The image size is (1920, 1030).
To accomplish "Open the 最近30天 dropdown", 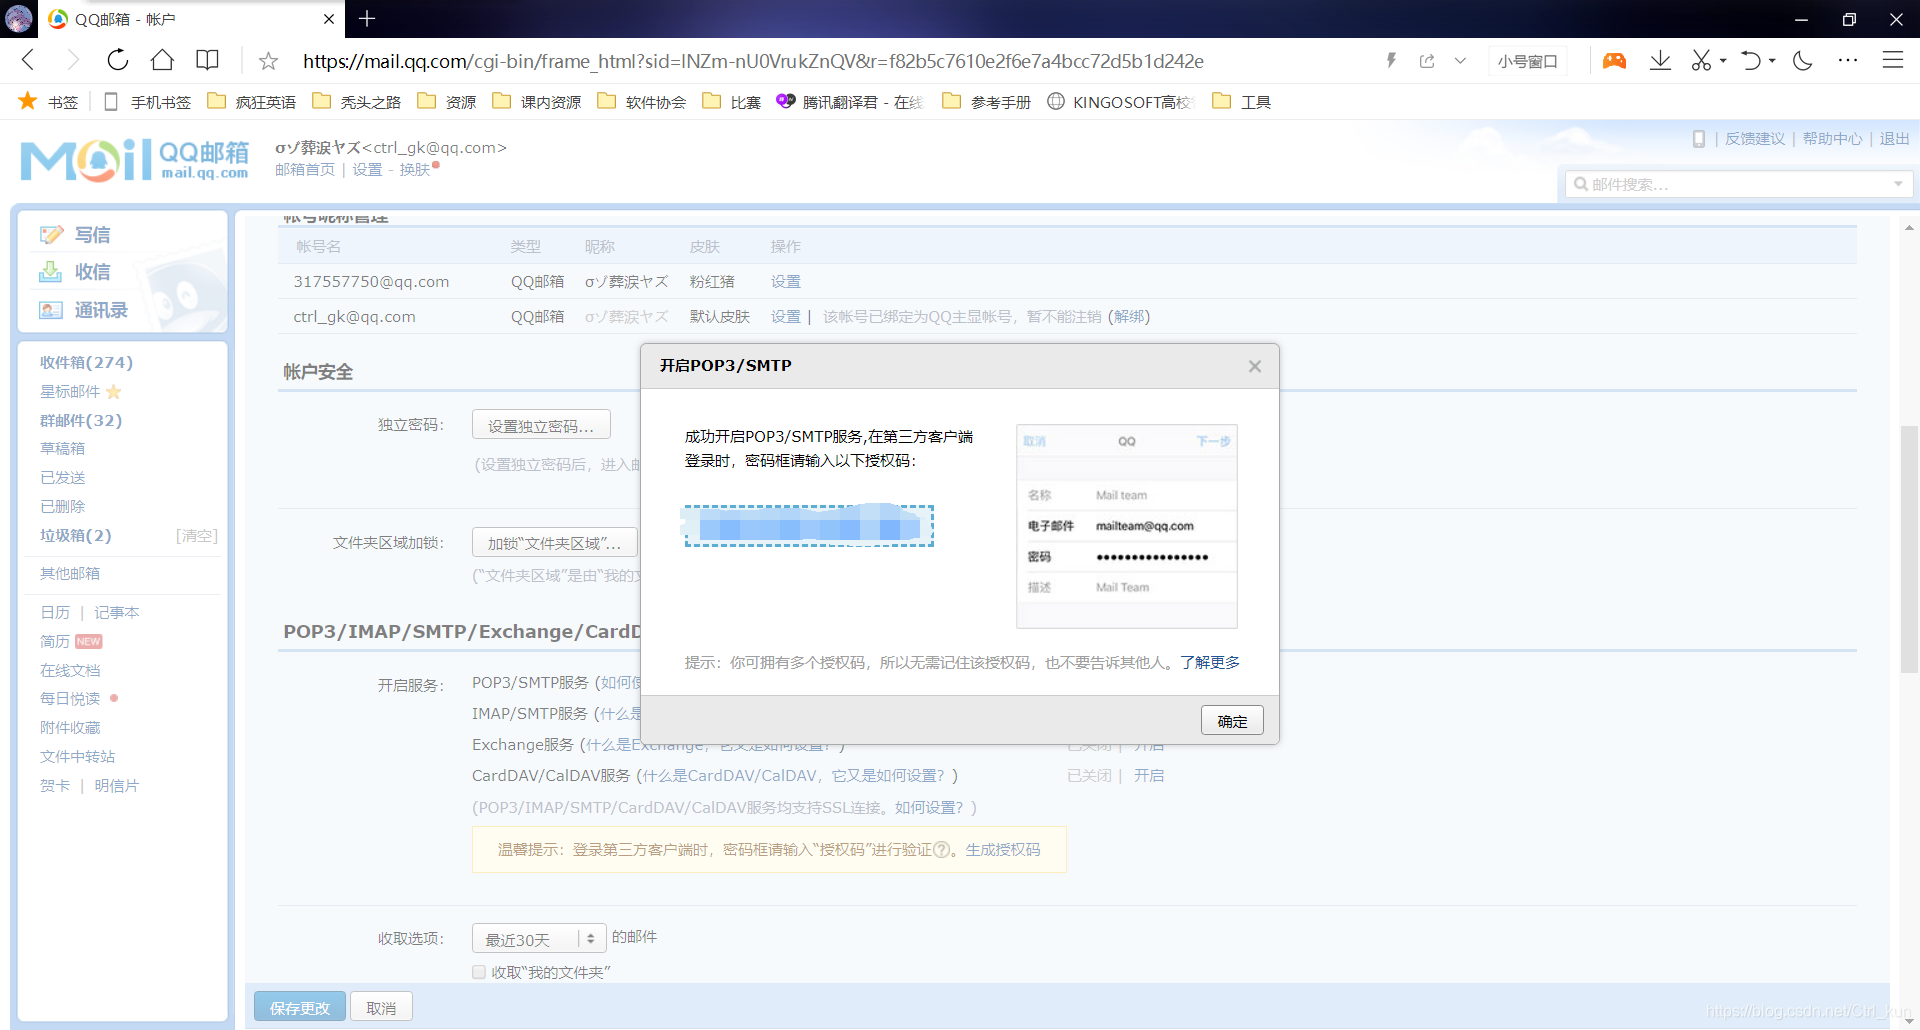I will click(537, 938).
